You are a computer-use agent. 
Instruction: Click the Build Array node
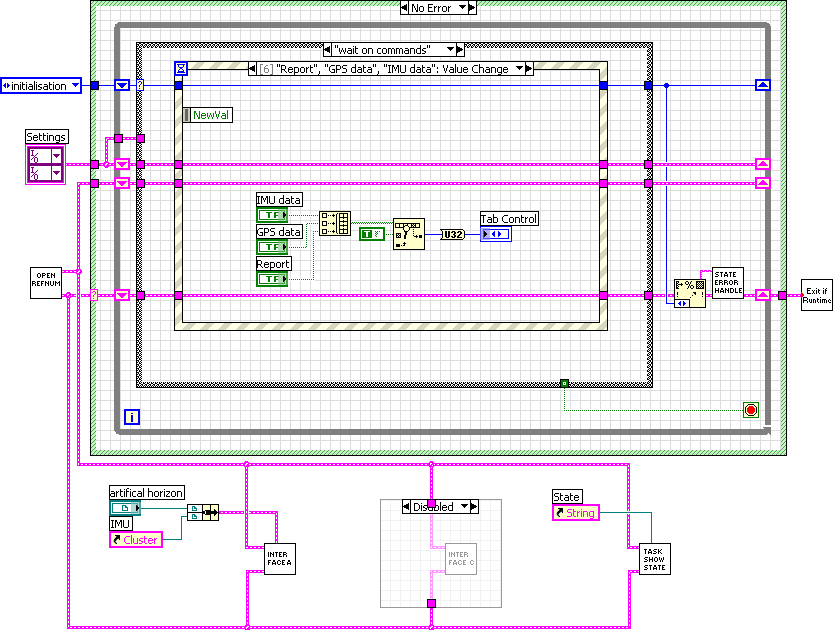tap(335, 223)
